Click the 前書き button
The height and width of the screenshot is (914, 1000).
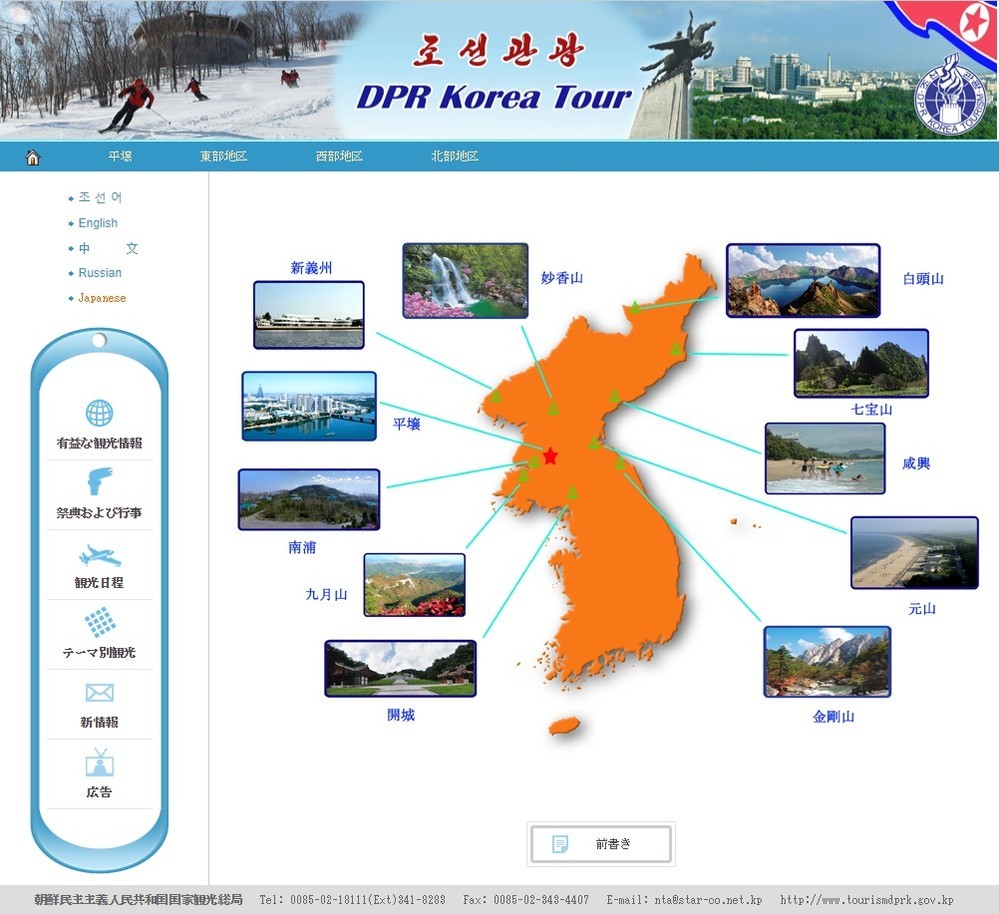pyautogui.click(x=600, y=843)
